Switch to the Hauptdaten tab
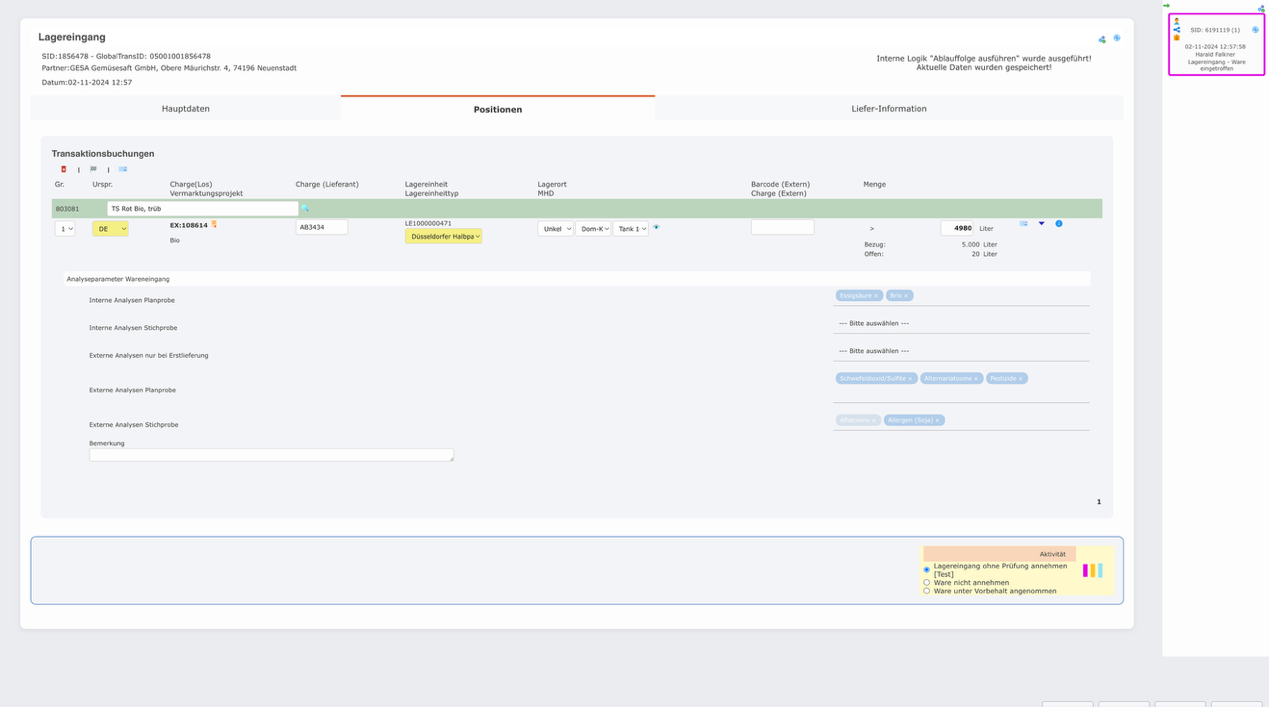This screenshot has height=707, width=1269. [186, 109]
